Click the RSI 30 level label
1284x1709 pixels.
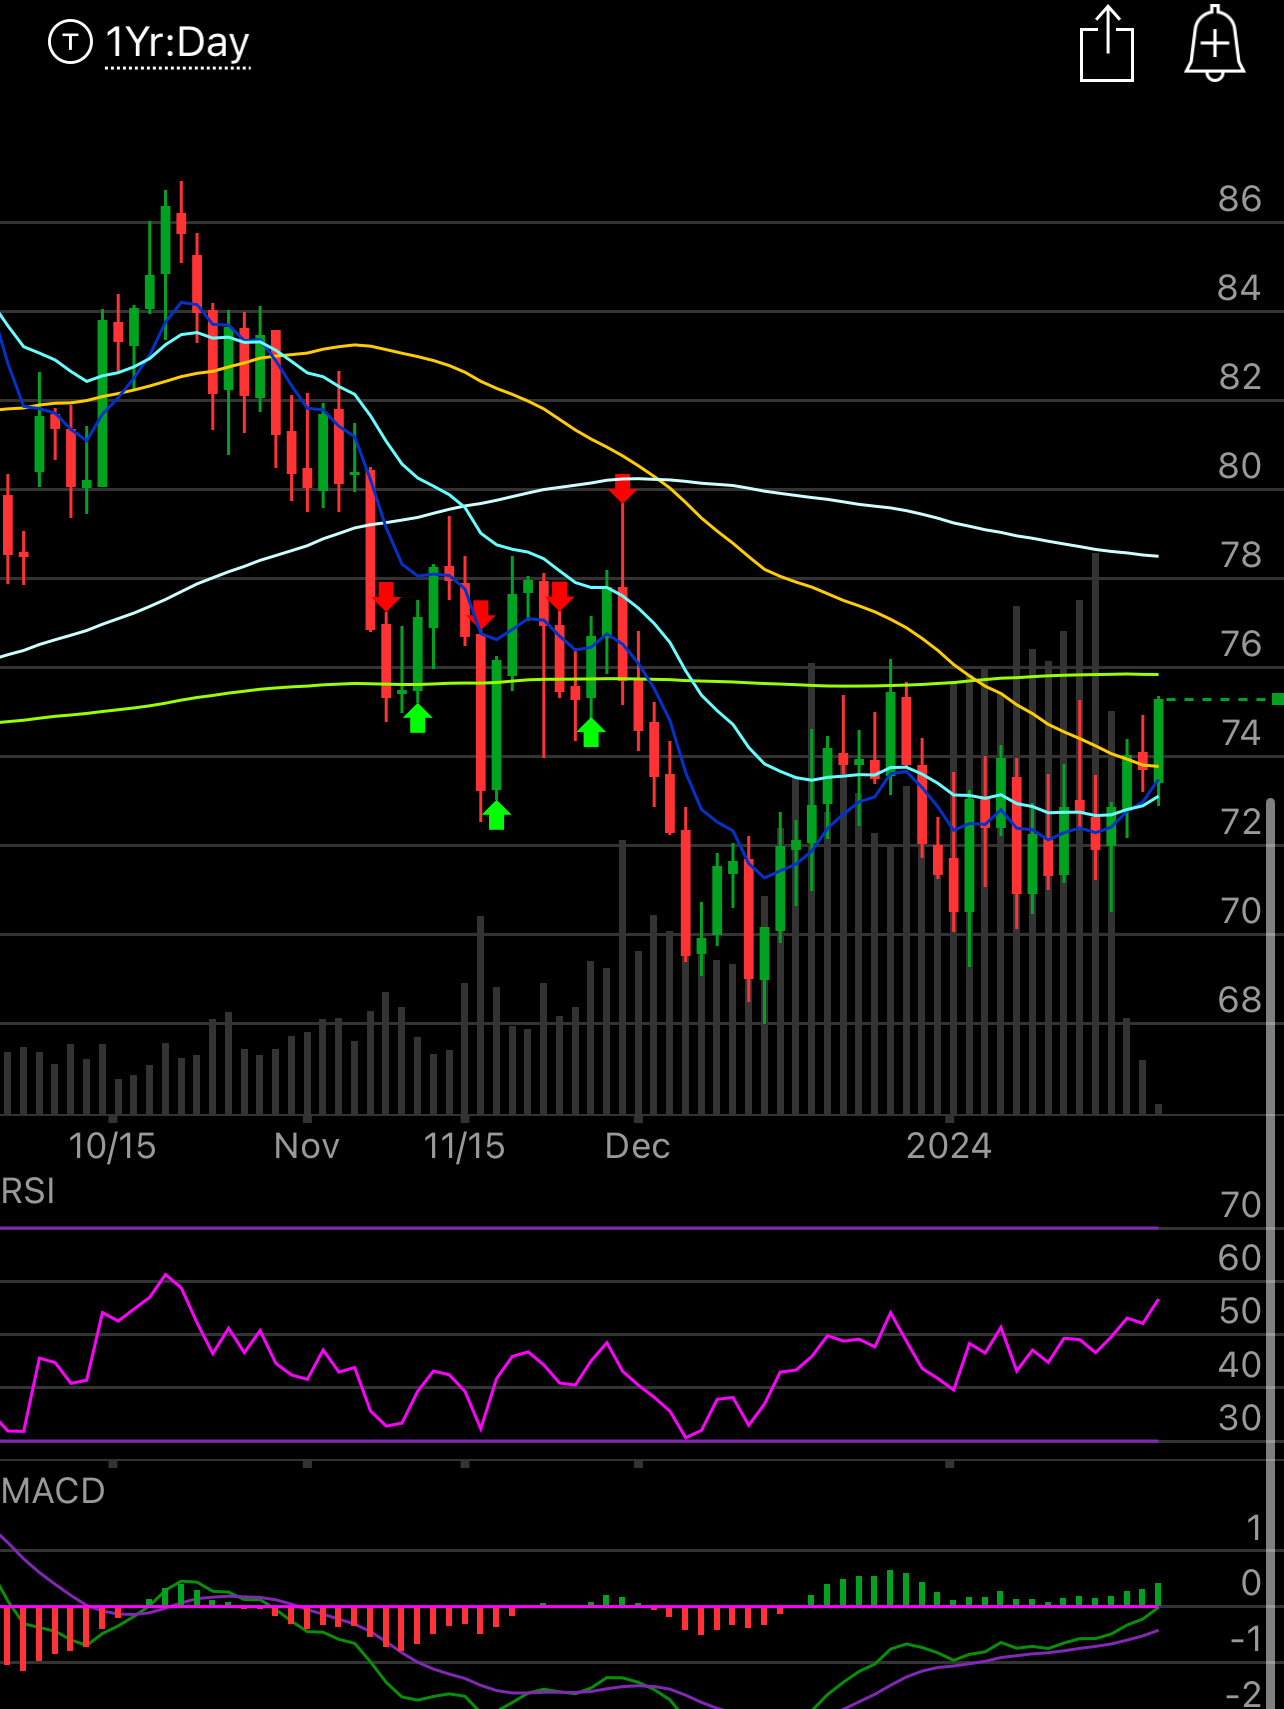pyautogui.click(x=1240, y=1418)
